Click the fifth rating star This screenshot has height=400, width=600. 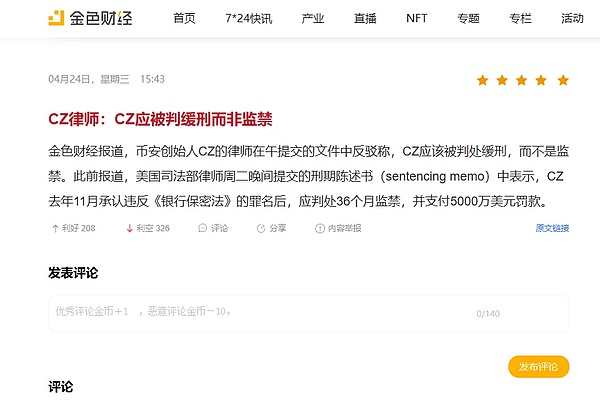(x=563, y=80)
